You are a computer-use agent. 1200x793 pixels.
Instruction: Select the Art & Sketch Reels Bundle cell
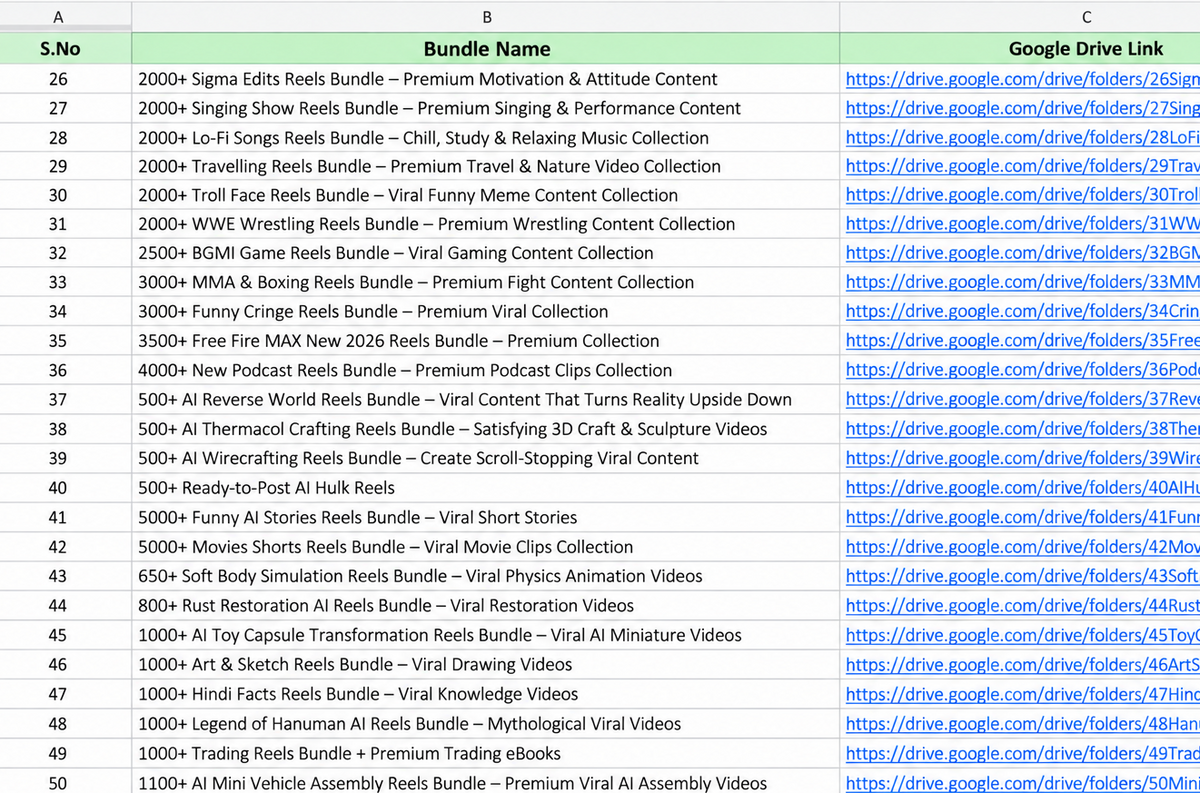pos(486,664)
